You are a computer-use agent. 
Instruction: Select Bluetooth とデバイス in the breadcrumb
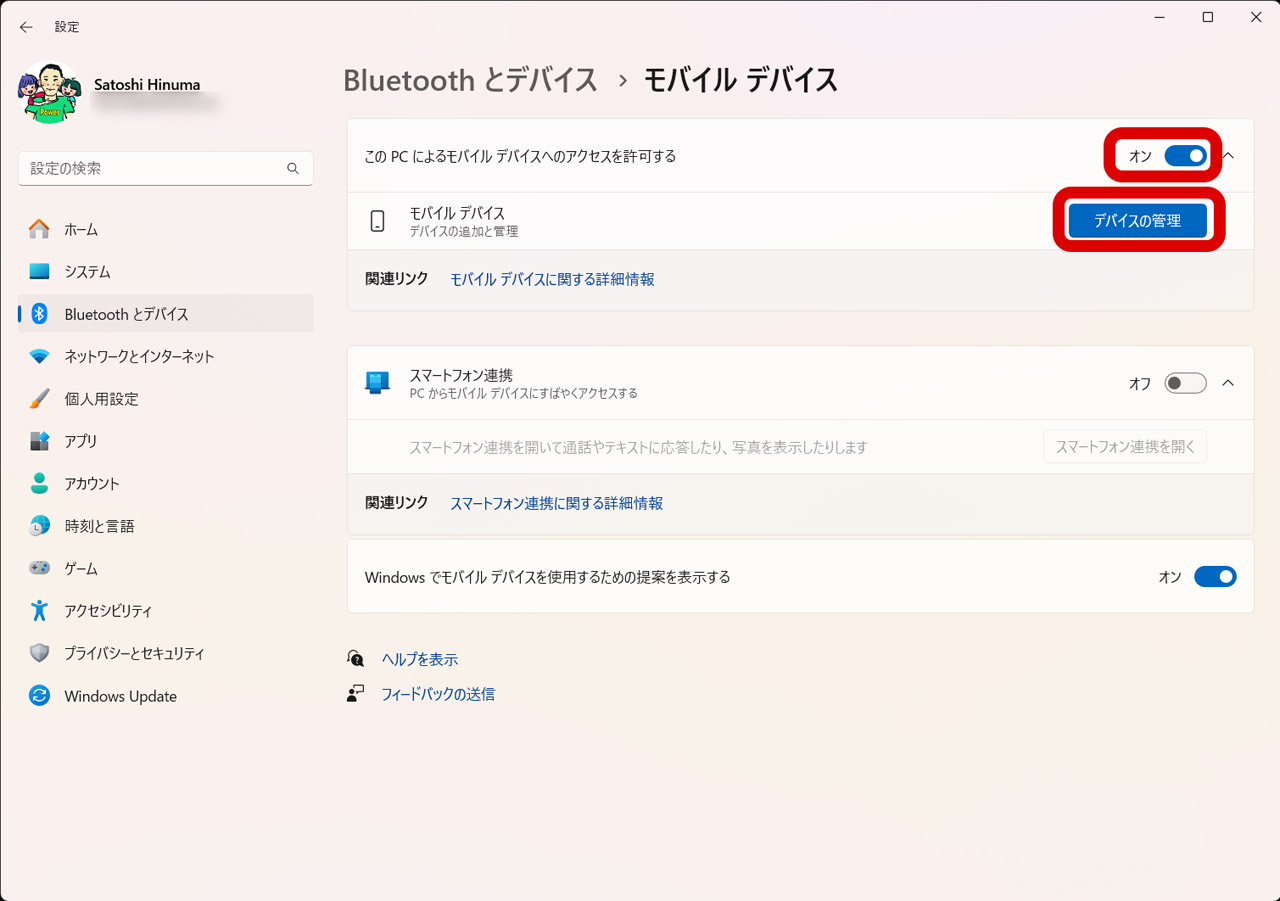click(470, 80)
